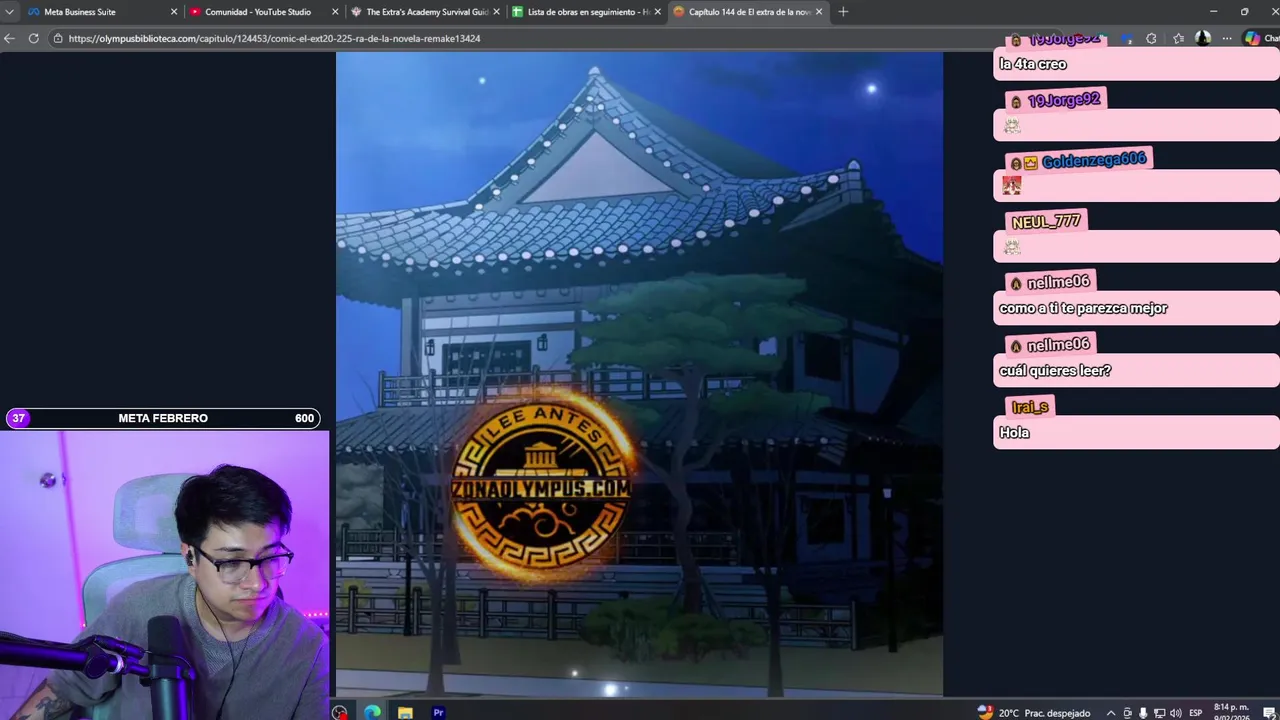Viewport: 1280px width, 720px height.
Task: View site information padlock icon
Action: (x=59, y=38)
